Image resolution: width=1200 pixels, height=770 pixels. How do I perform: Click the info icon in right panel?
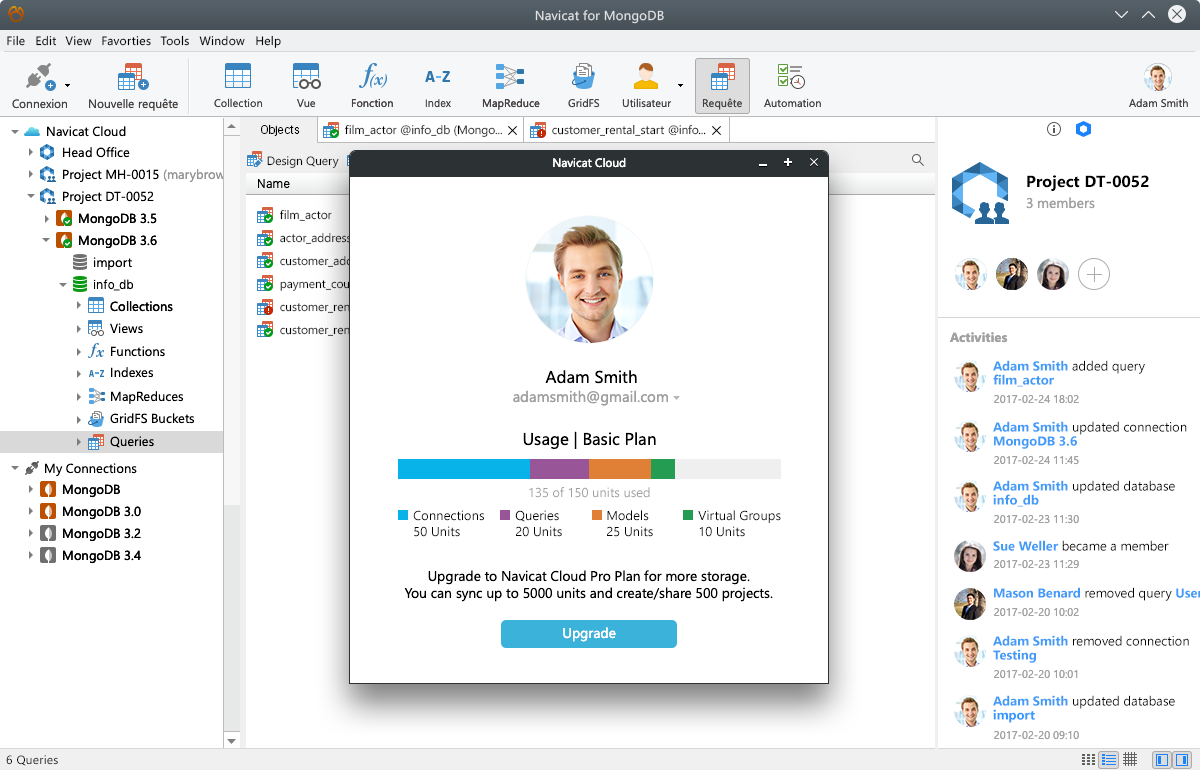coord(1053,130)
